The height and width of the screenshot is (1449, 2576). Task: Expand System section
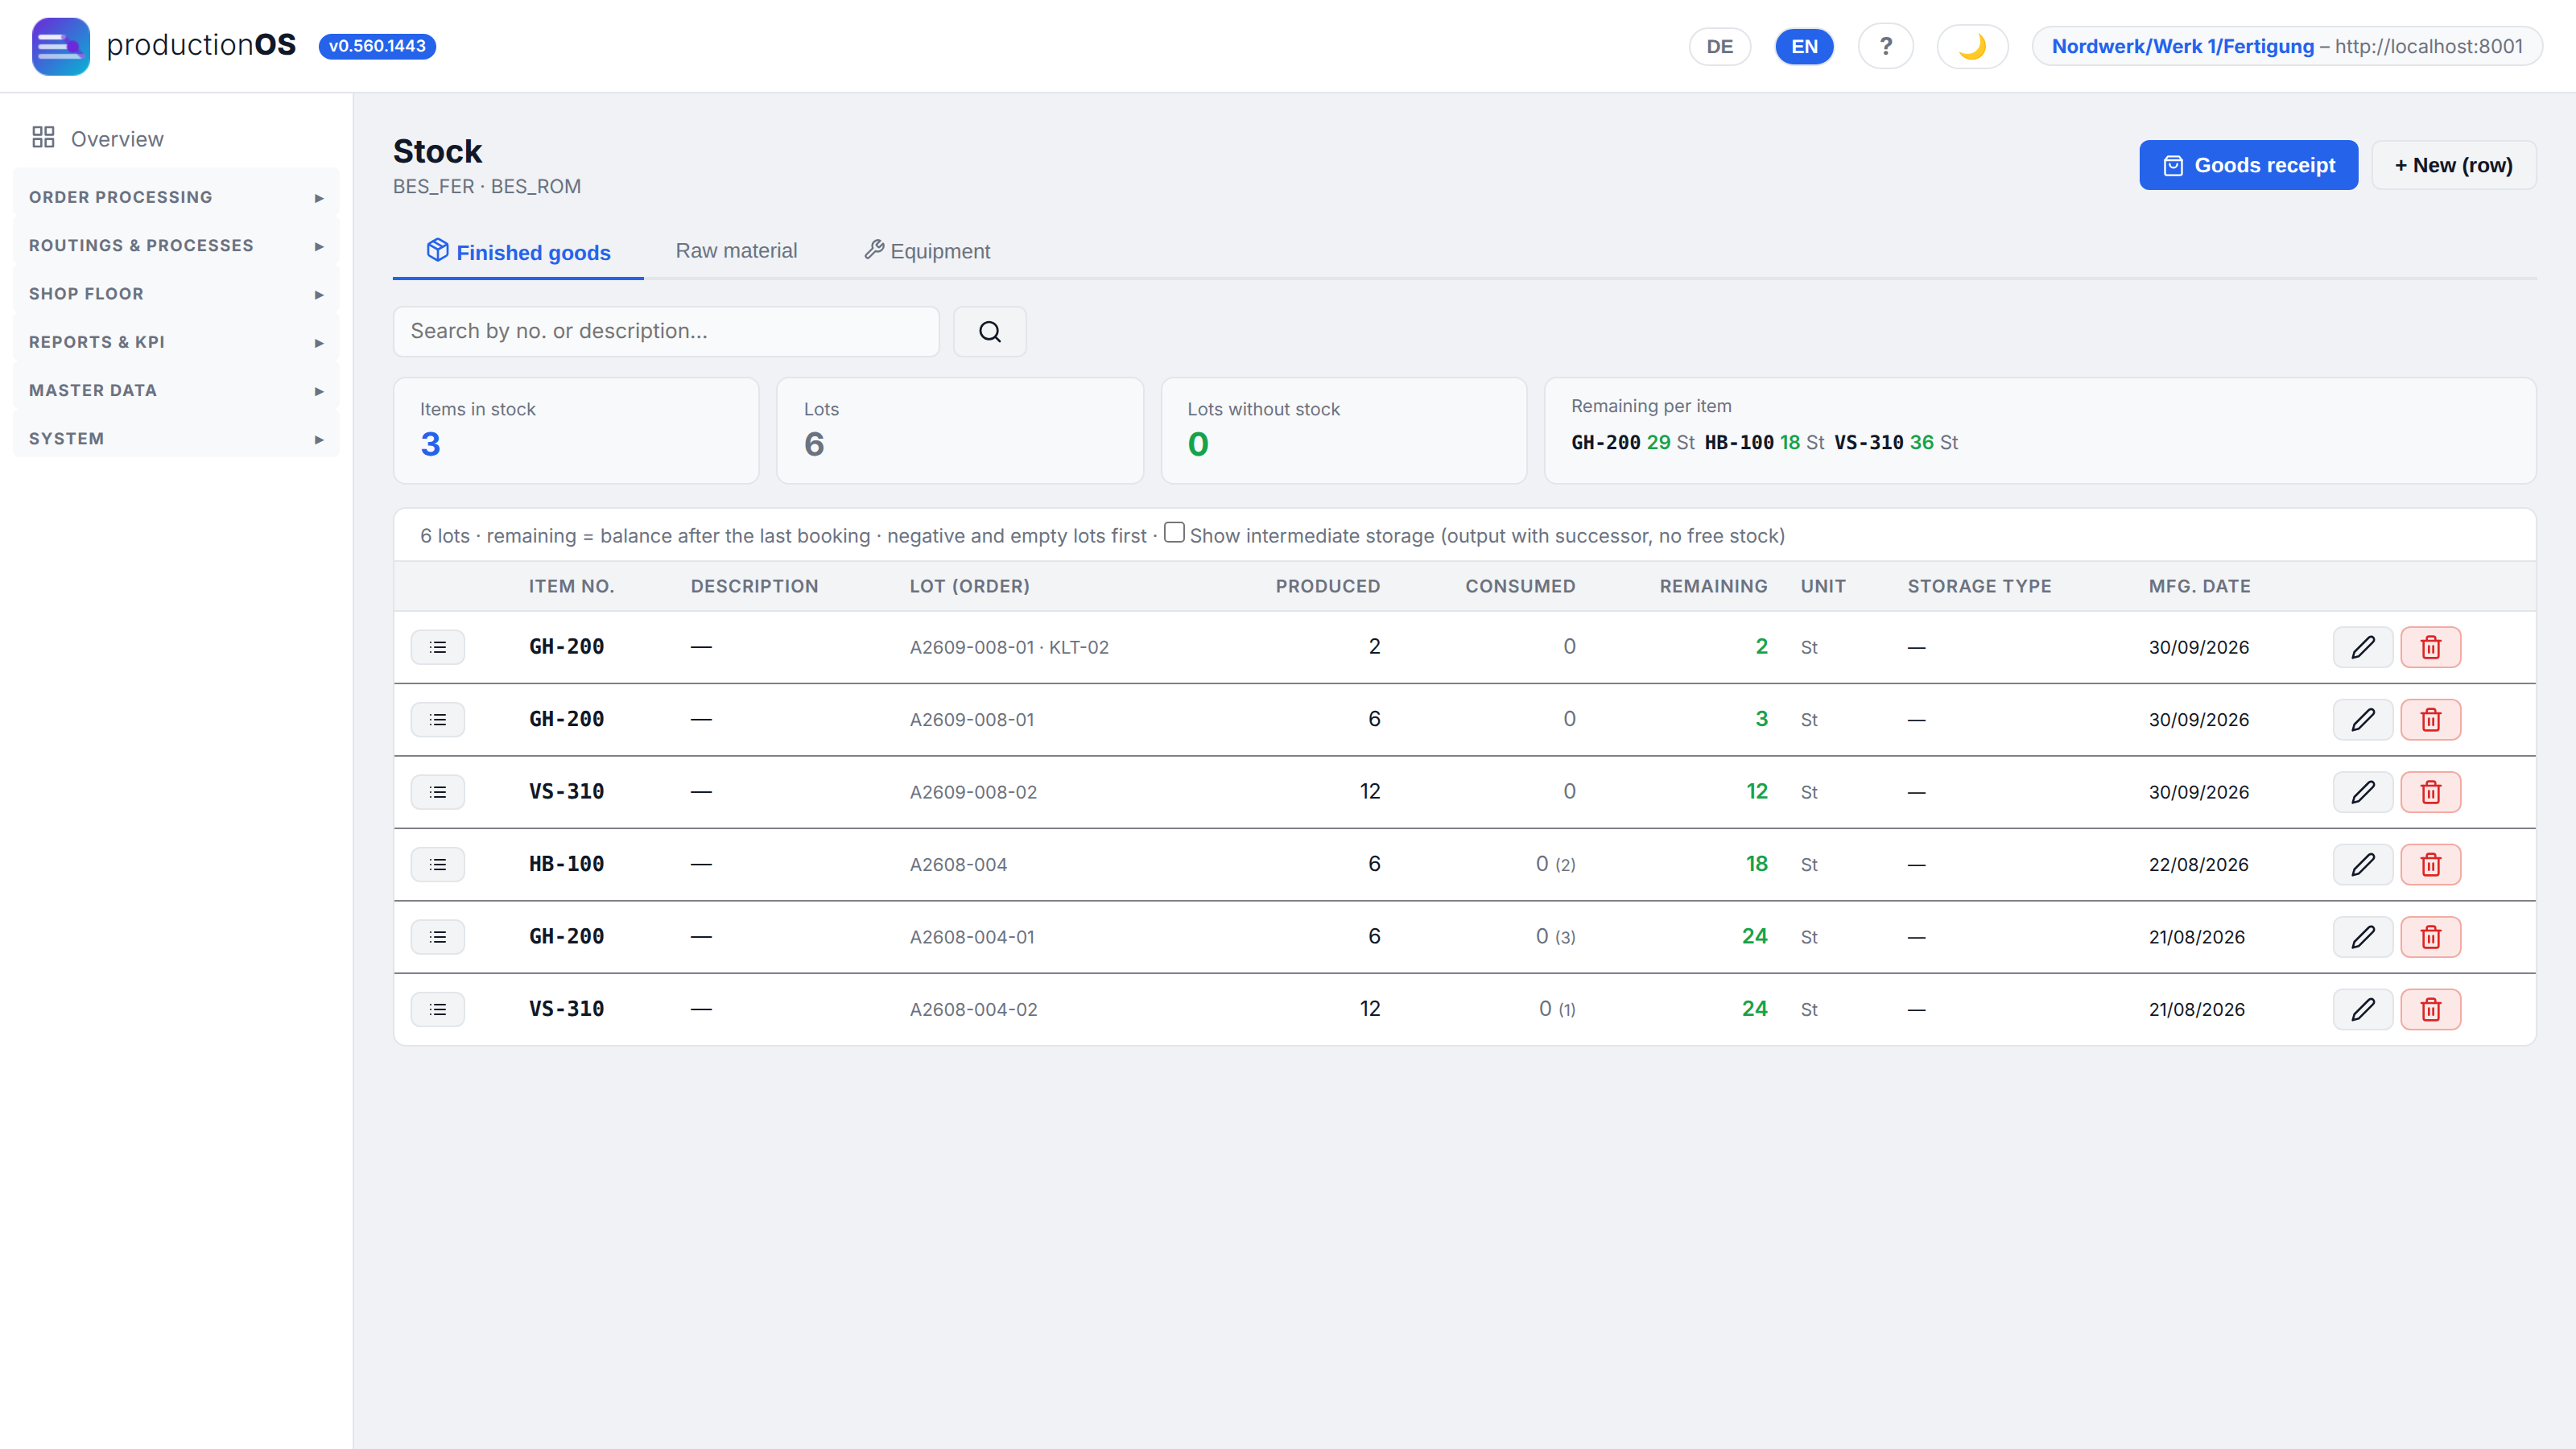[x=176, y=439]
